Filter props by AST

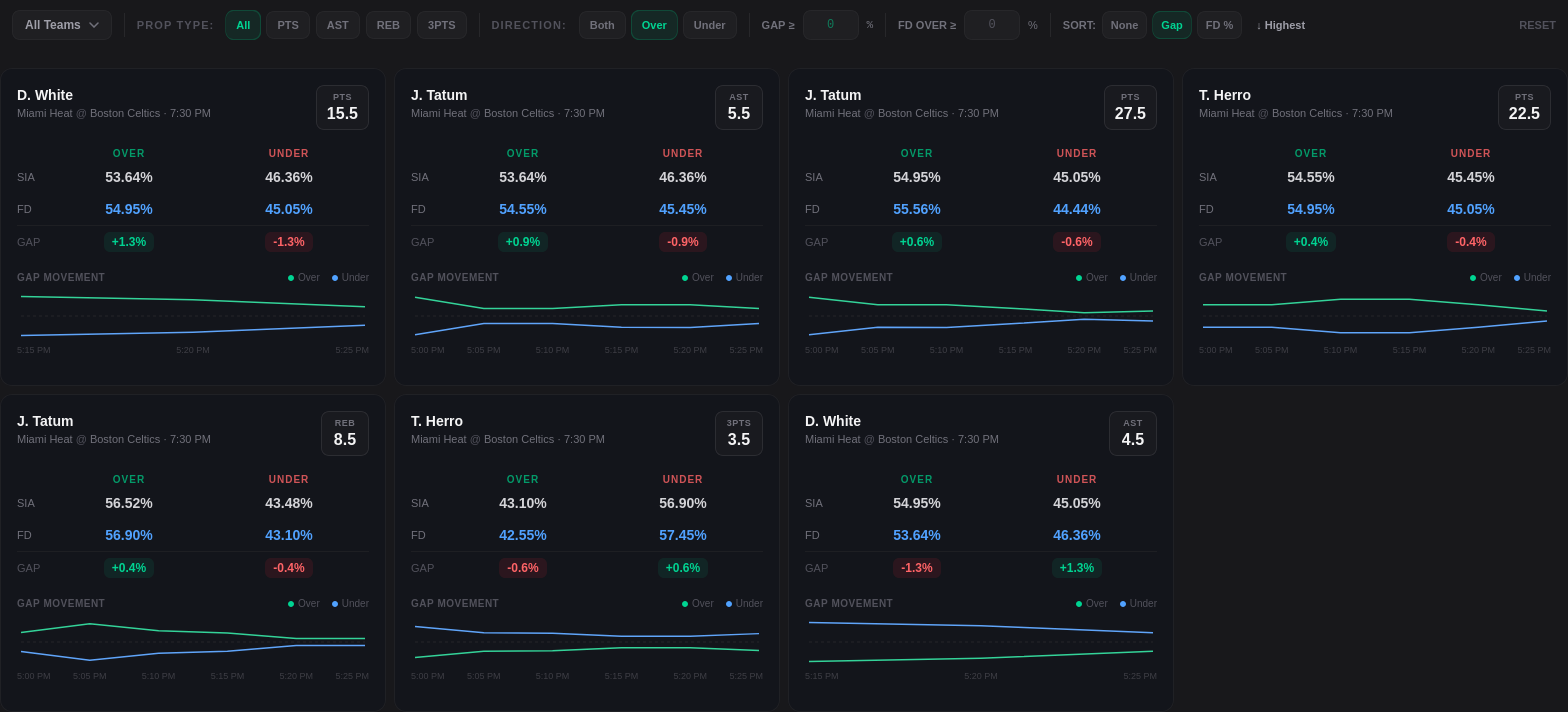point(338,25)
